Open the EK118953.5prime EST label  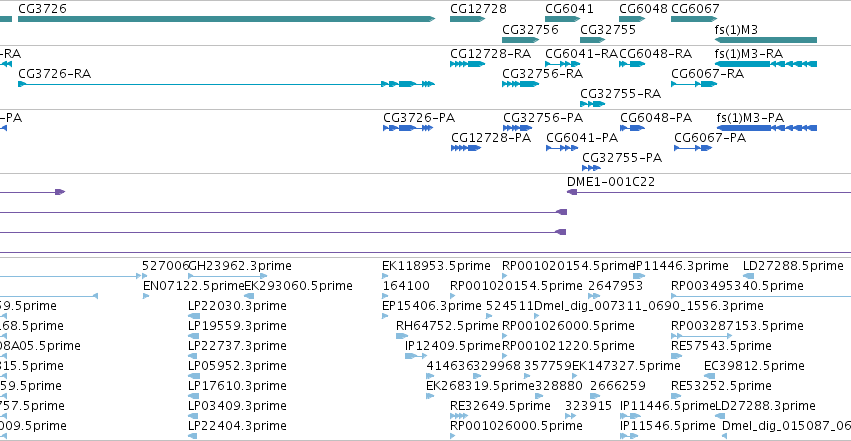point(436,266)
